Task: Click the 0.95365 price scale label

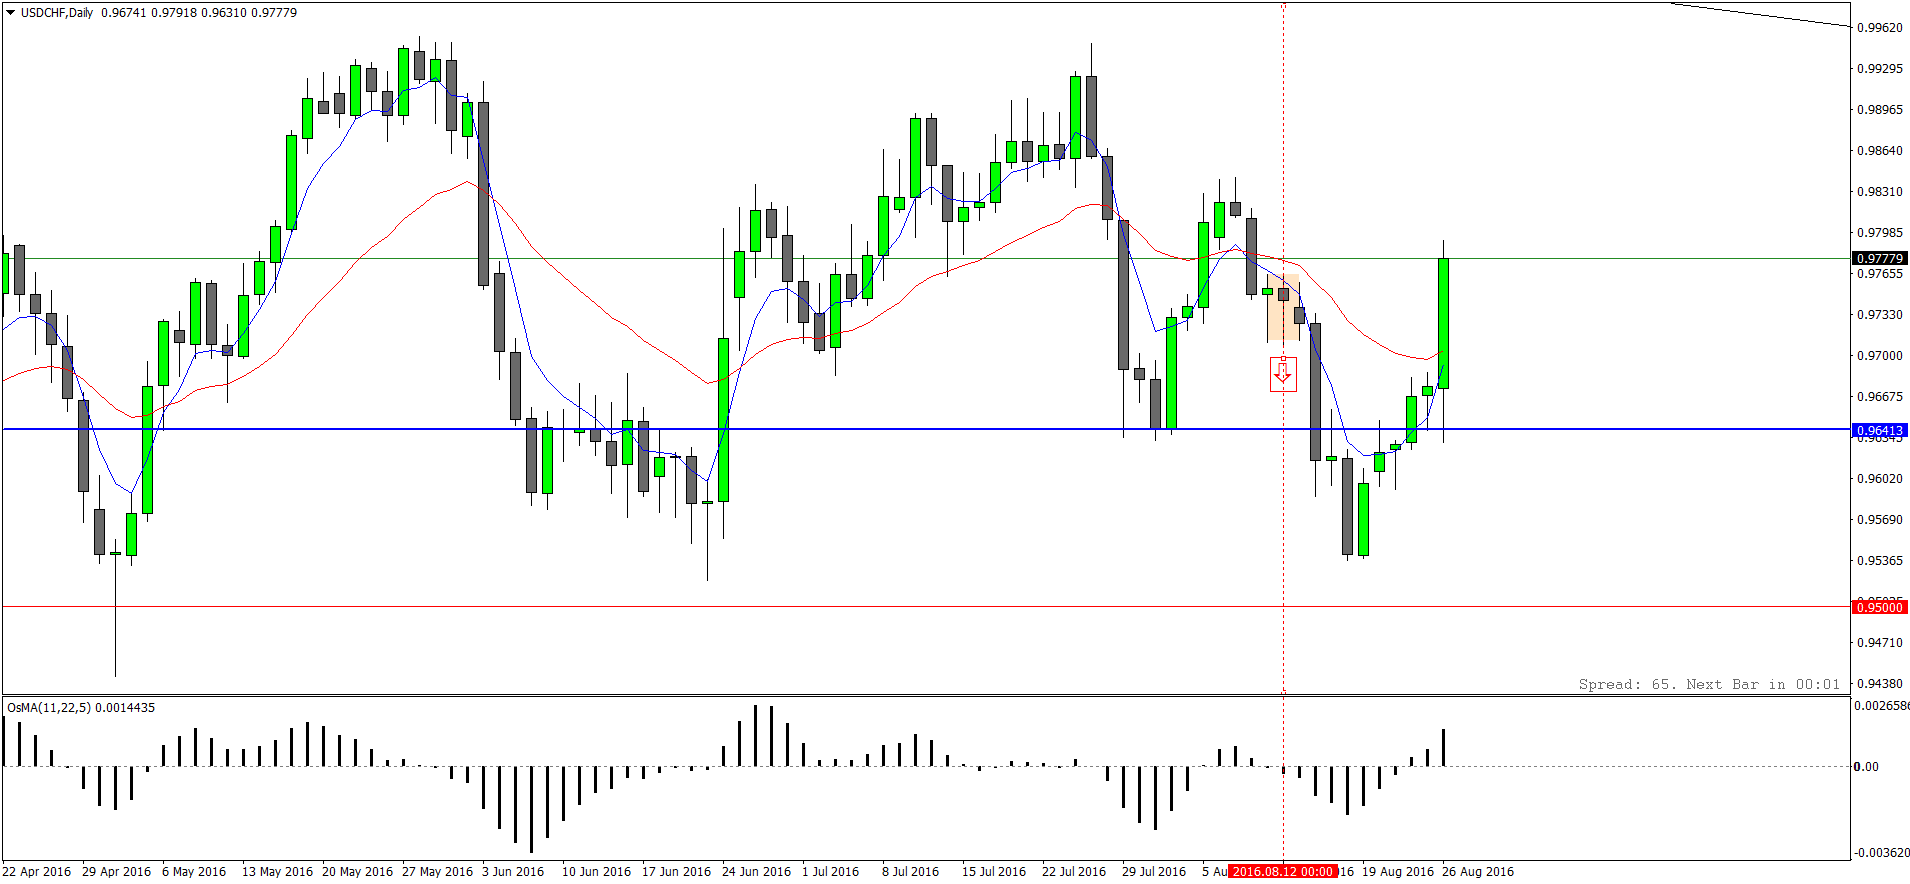Action: (1880, 560)
